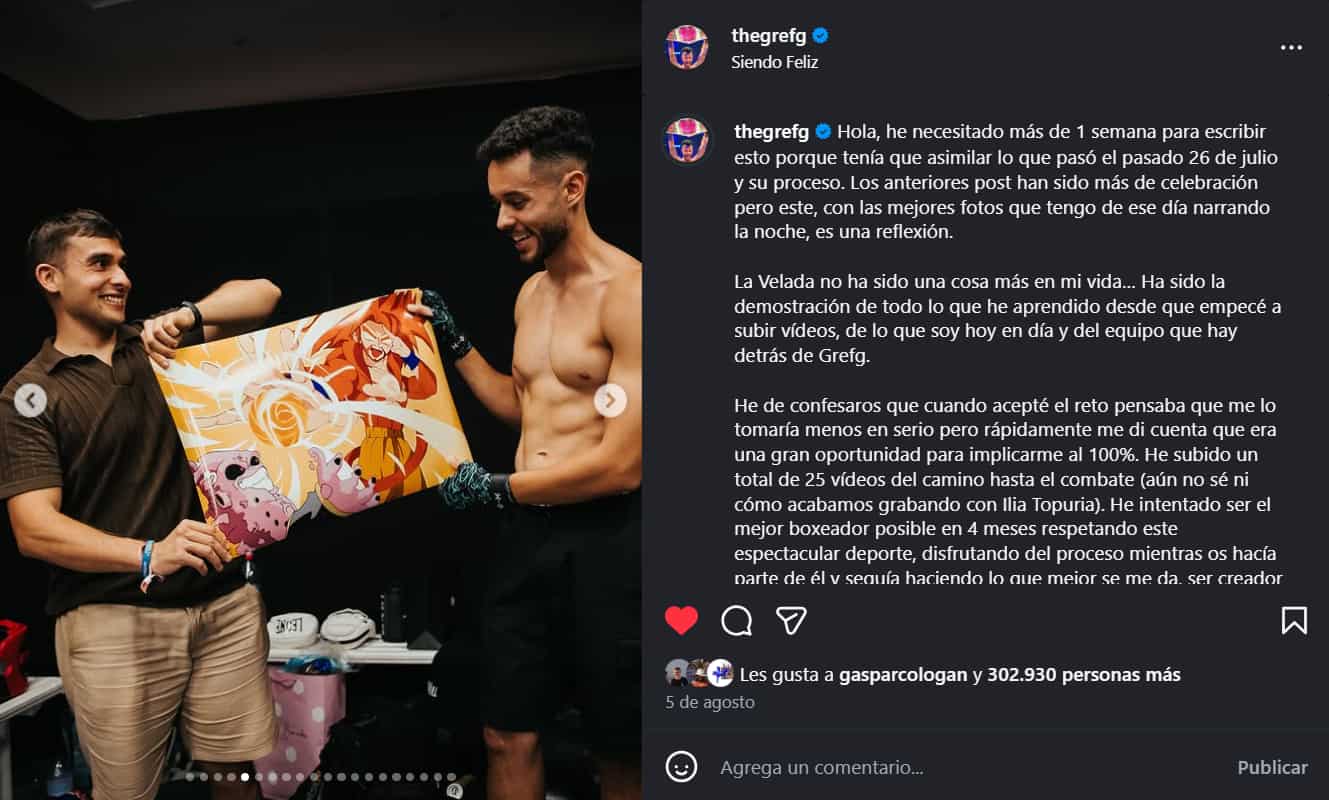1329x800 pixels.
Task: Click the Publicar button
Action: 1272,767
